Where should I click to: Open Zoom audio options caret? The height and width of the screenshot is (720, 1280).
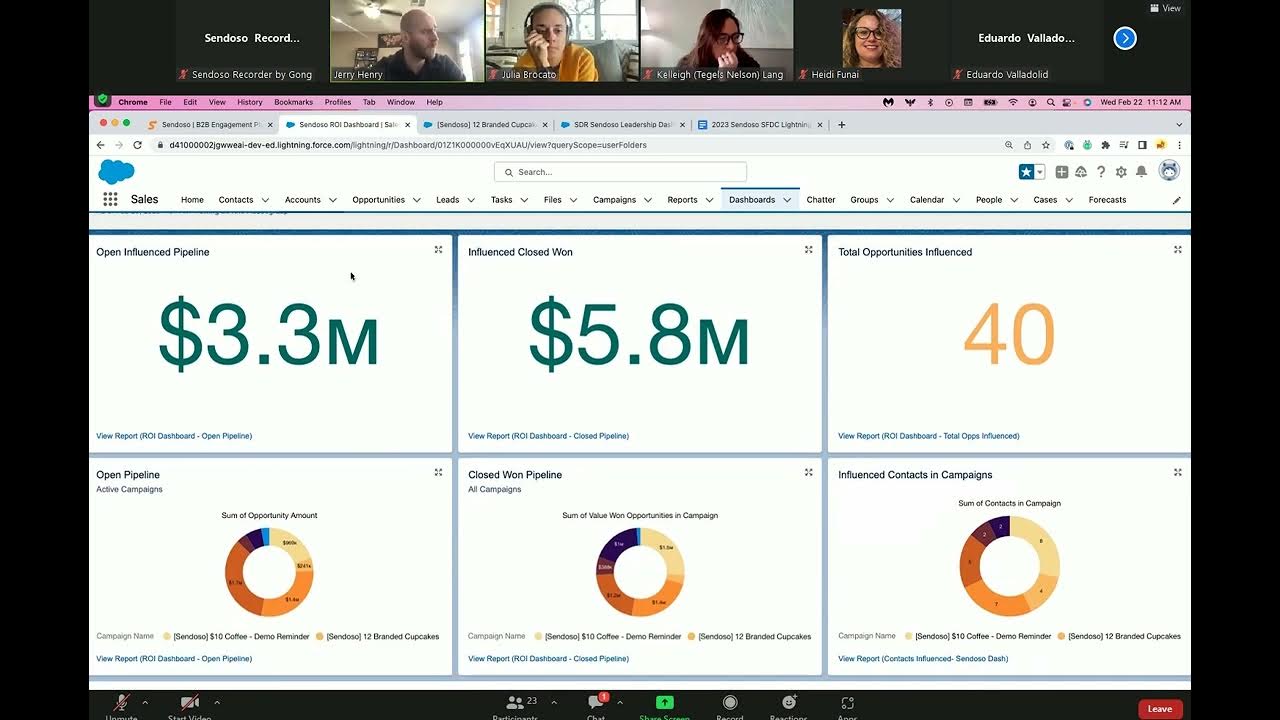tap(145, 702)
